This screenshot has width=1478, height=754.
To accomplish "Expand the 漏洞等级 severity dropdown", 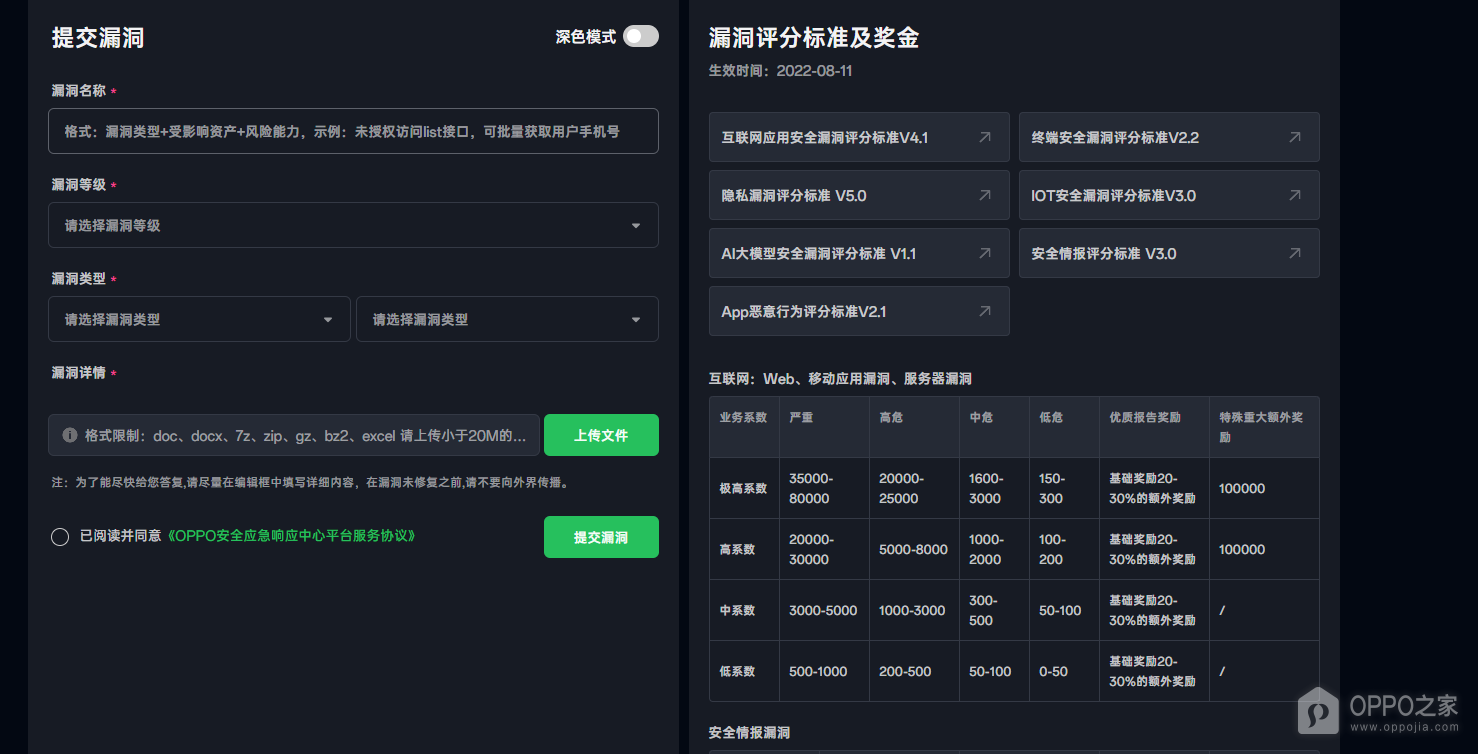I will pyautogui.click(x=353, y=225).
